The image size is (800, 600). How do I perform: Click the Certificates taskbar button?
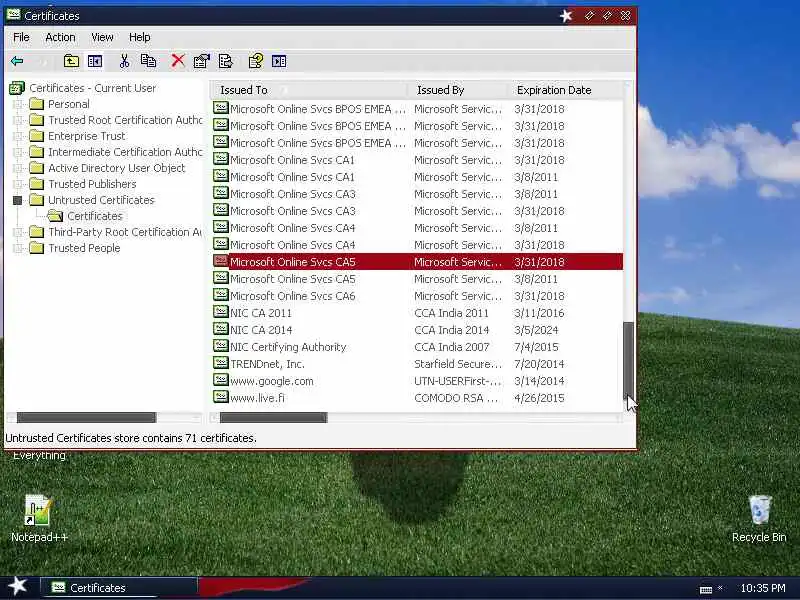[x=118, y=588]
